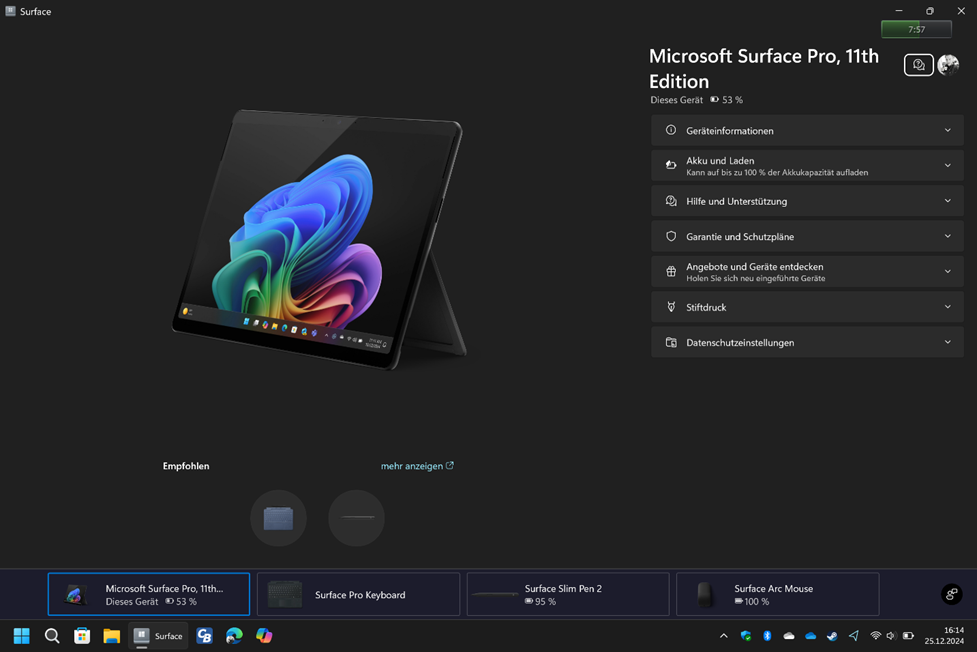This screenshot has height=652, width=977.
Task: Select the recommended pen accessory thumbnail
Action: pyautogui.click(x=356, y=518)
